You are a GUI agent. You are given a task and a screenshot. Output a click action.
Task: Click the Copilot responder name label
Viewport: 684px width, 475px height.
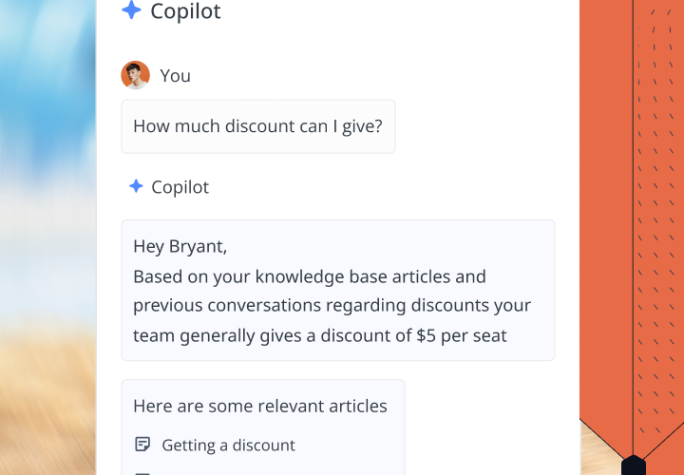pos(180,187)
